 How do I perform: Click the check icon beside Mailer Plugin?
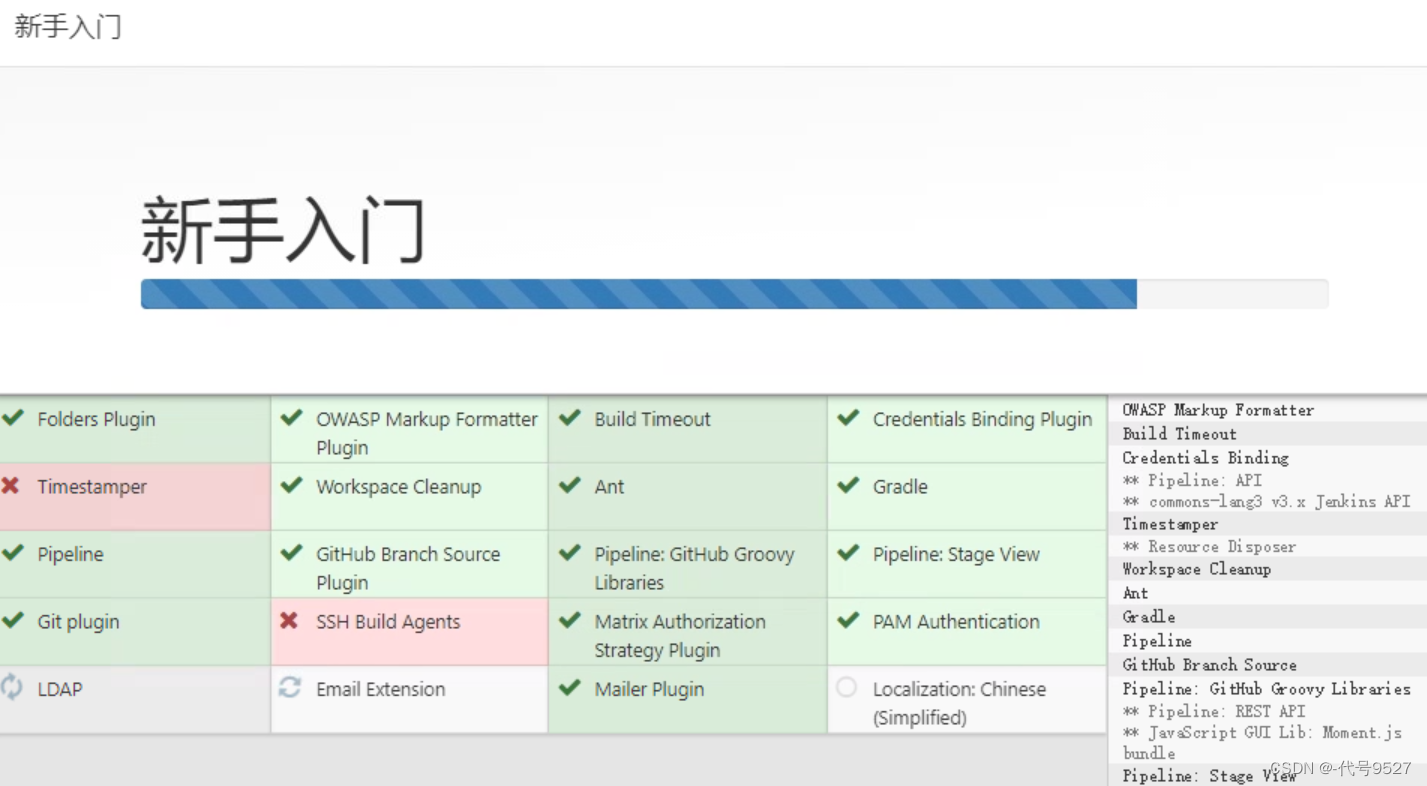tap(570, 688)
